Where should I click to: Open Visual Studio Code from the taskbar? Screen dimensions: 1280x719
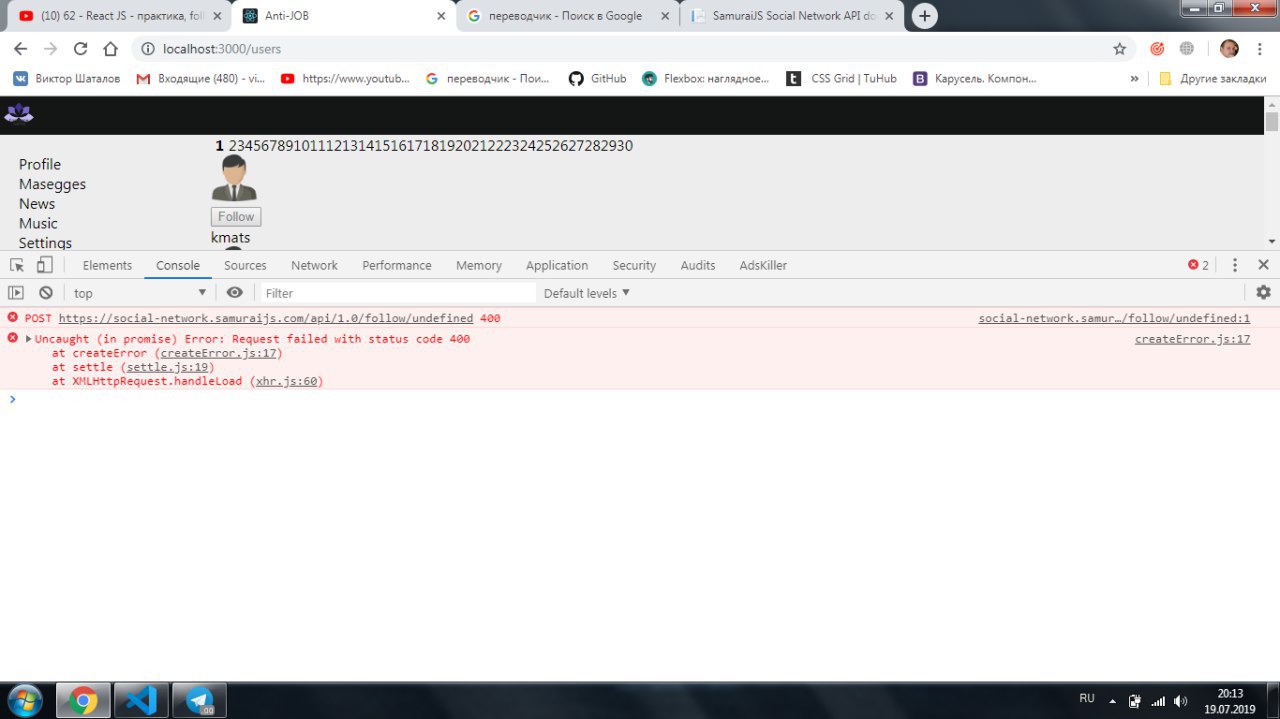[x=141, y=700]
